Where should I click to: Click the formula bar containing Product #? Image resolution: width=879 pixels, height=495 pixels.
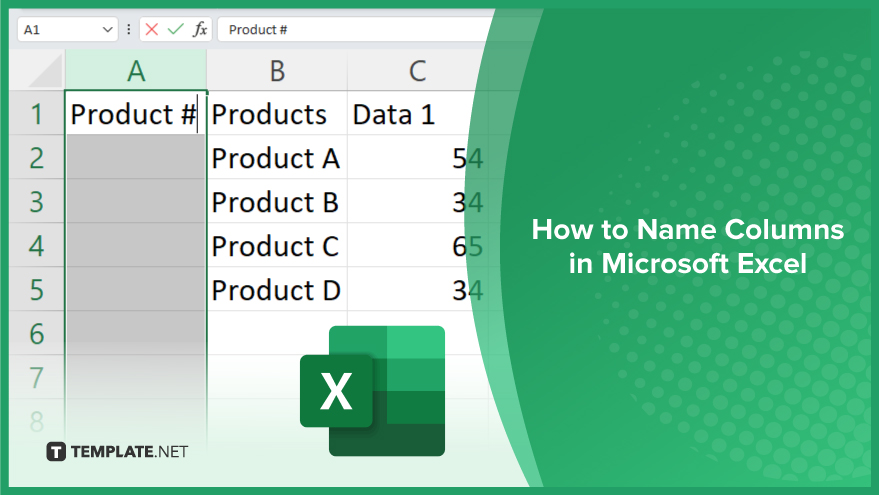359,30
